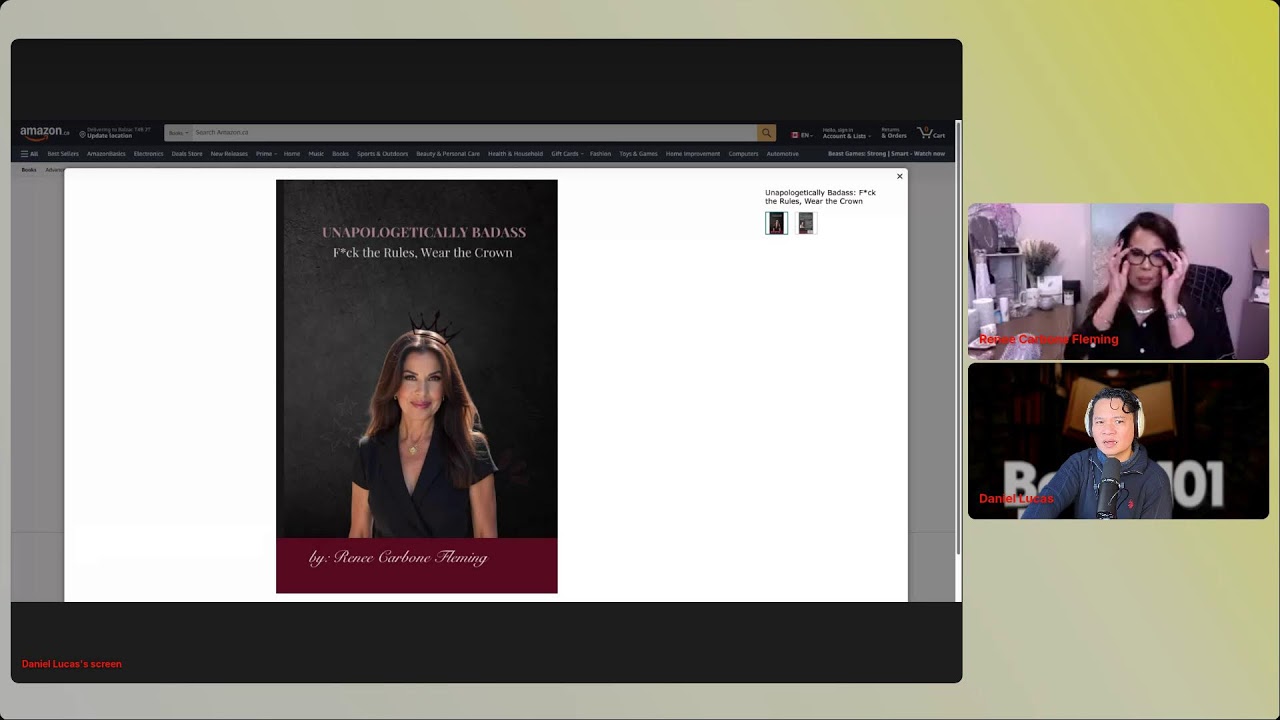Screen dimensions: 1280x720
Task: Click the Search Amazon.ca input field
Action: click(474, 133)
